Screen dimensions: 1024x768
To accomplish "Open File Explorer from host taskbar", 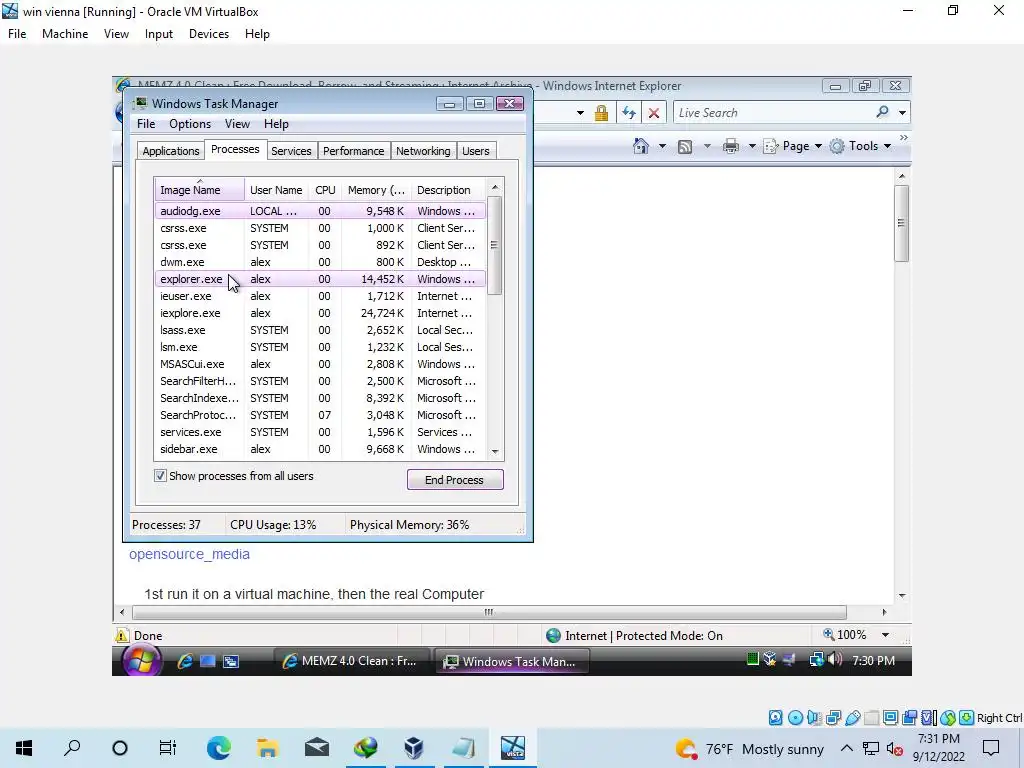I will point(268,748).
